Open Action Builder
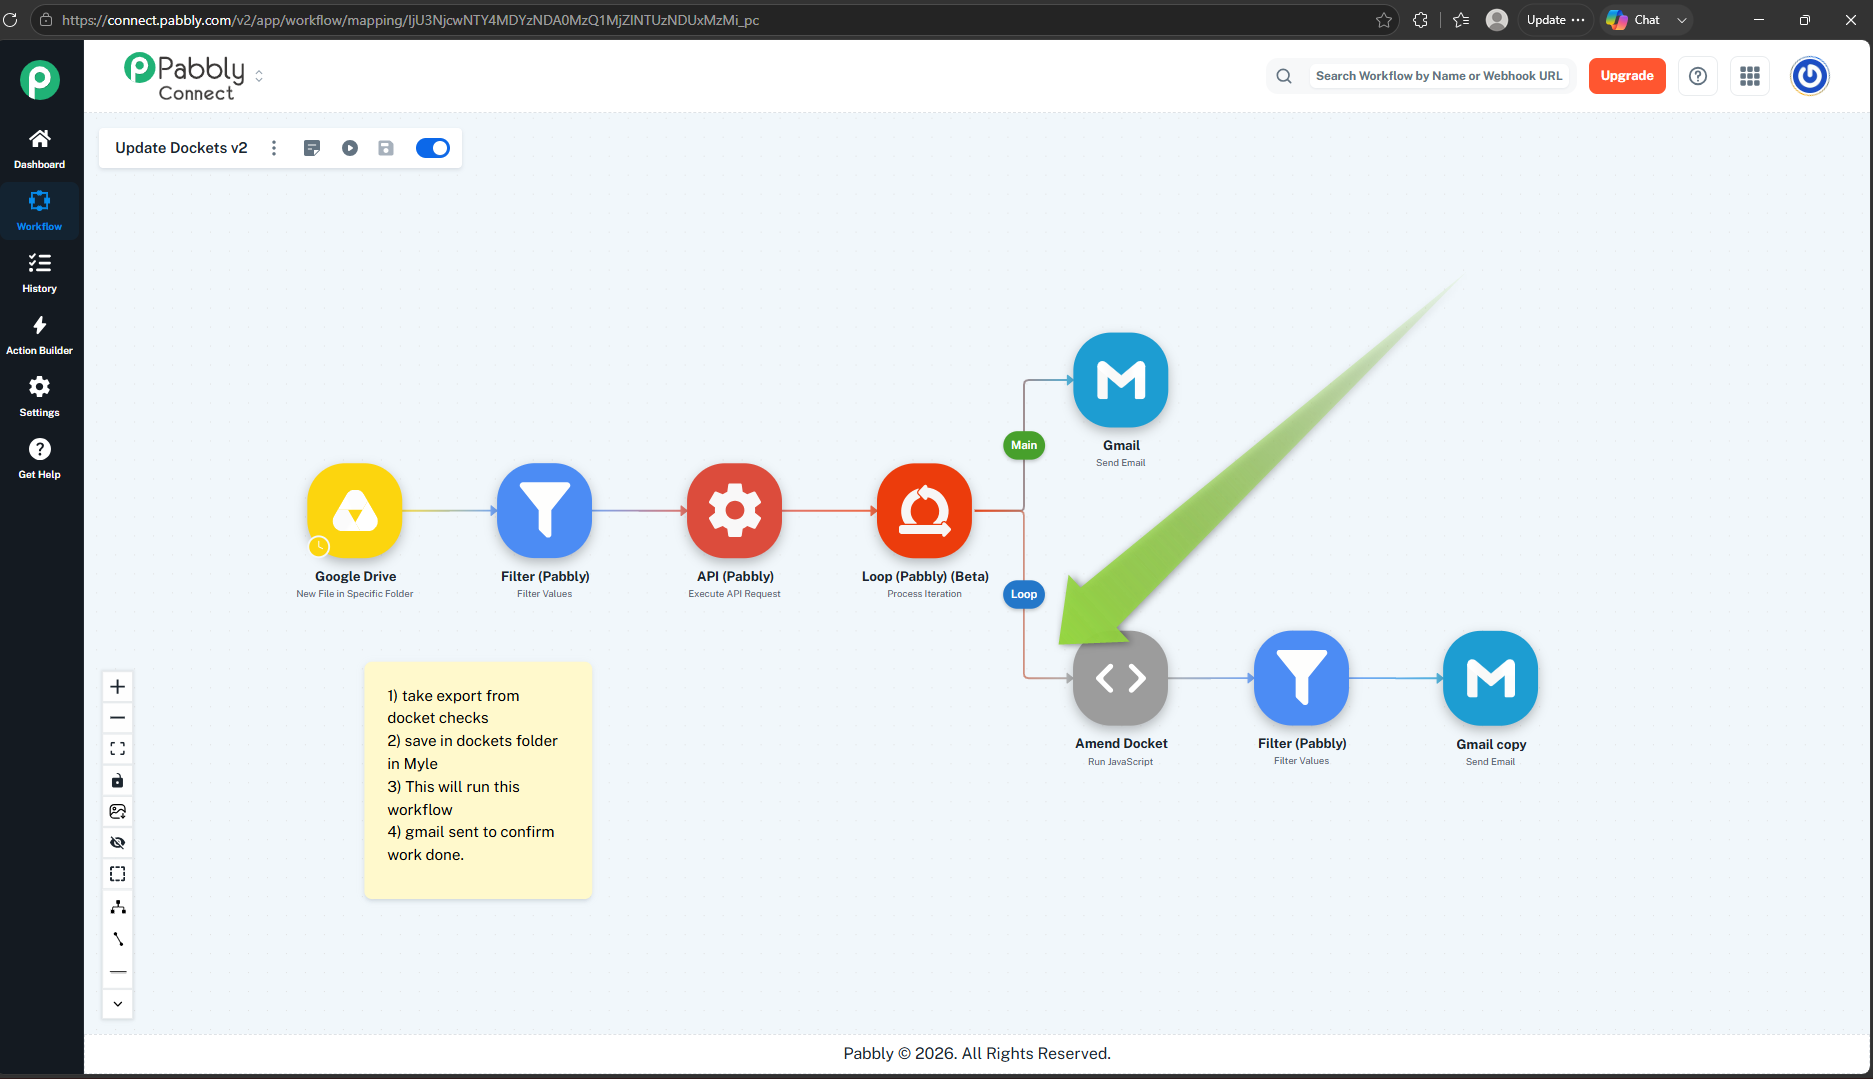 point(40,335)
